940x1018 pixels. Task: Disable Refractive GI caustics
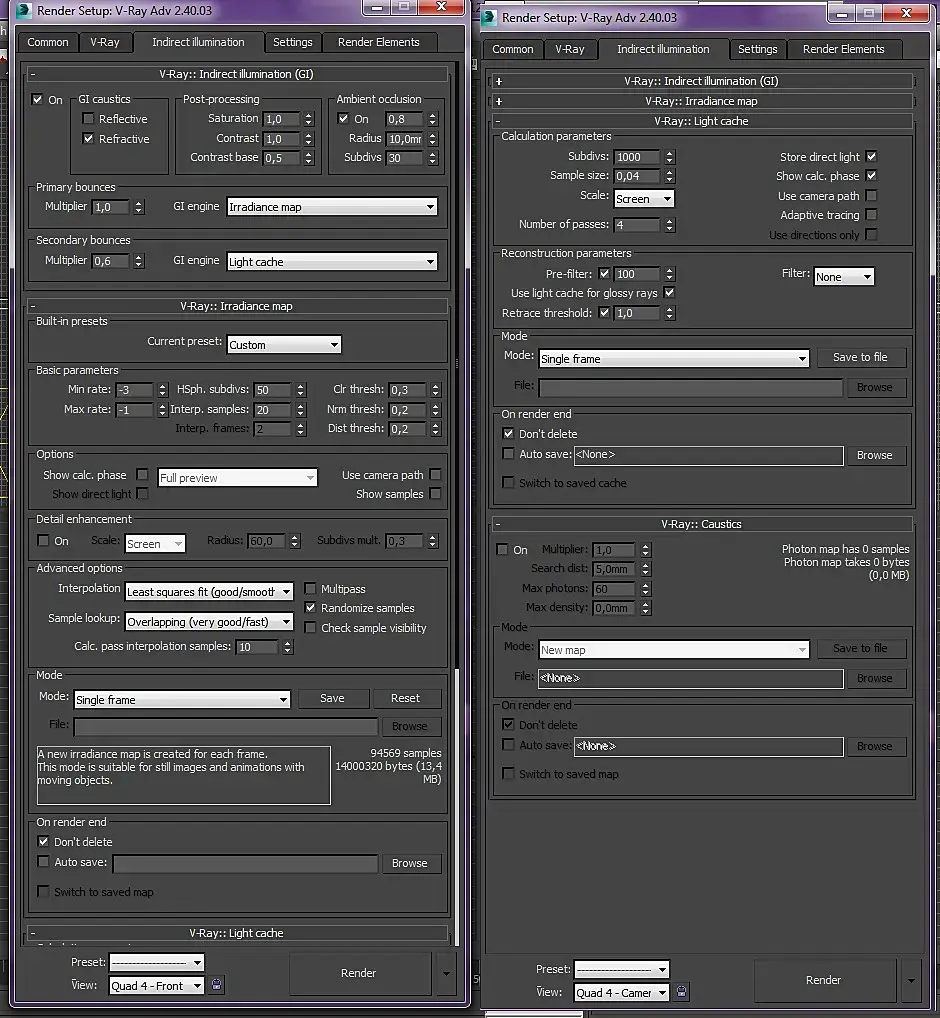click(88, 138)
